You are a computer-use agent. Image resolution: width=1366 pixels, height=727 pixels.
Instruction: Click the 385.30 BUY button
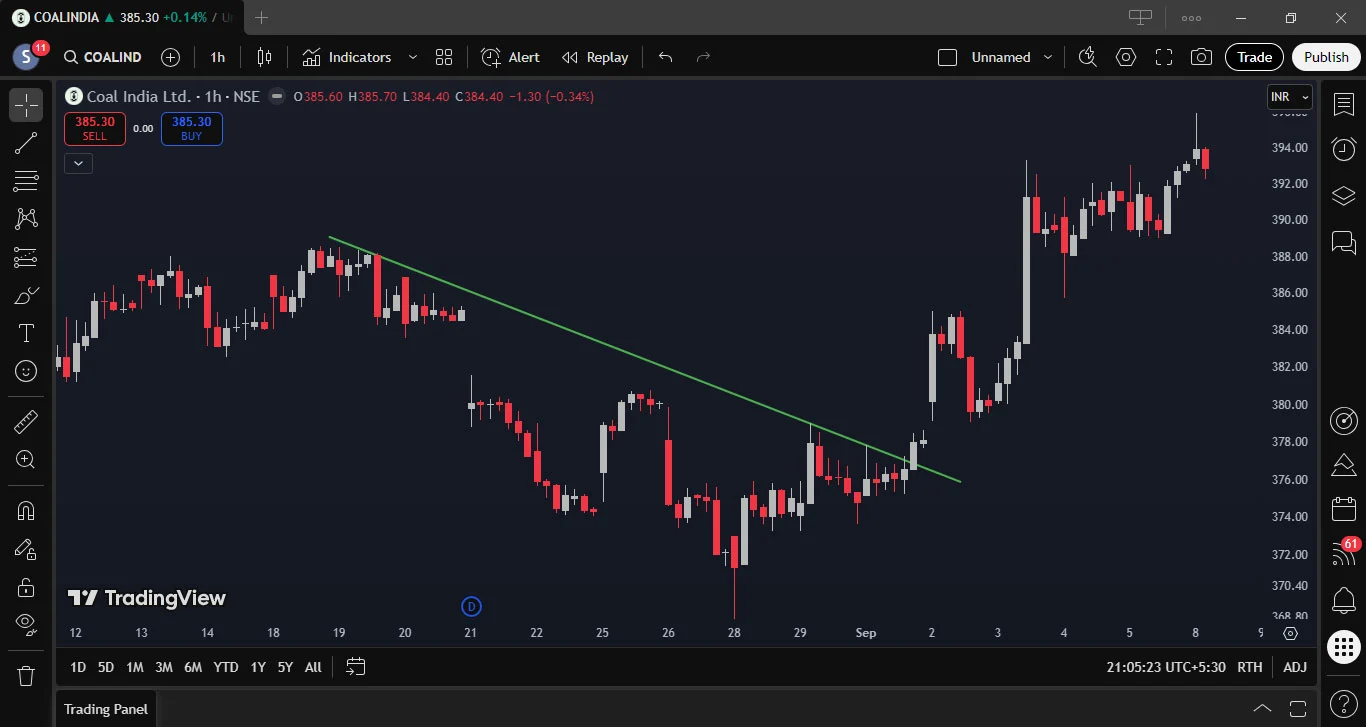191,129
